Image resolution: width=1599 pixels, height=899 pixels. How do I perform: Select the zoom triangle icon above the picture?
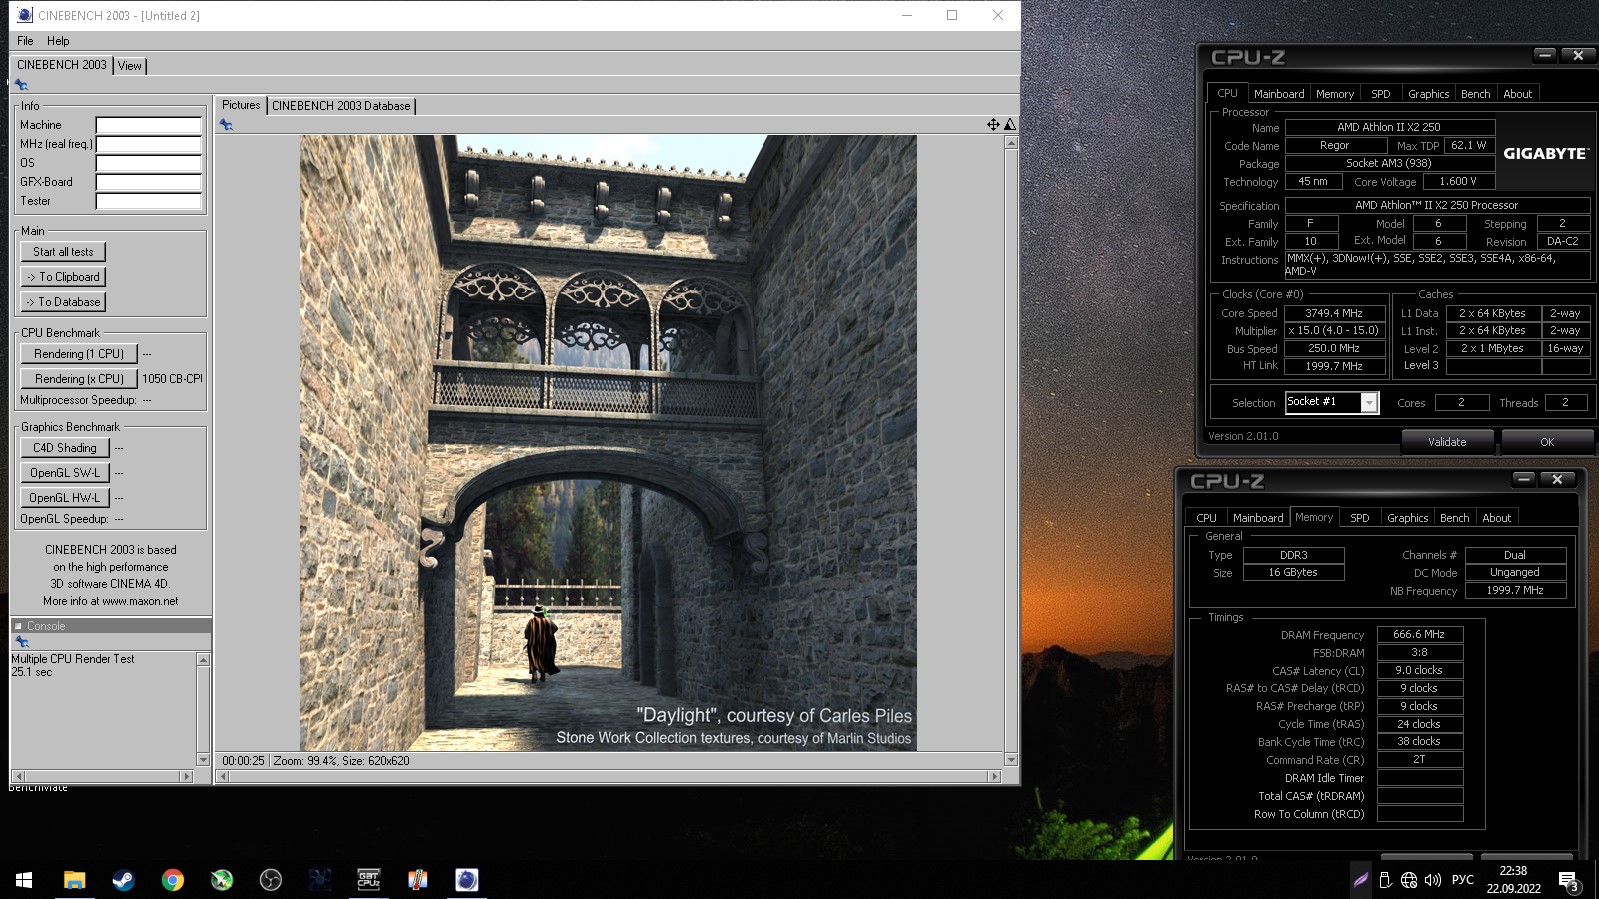coord(1010,125)
